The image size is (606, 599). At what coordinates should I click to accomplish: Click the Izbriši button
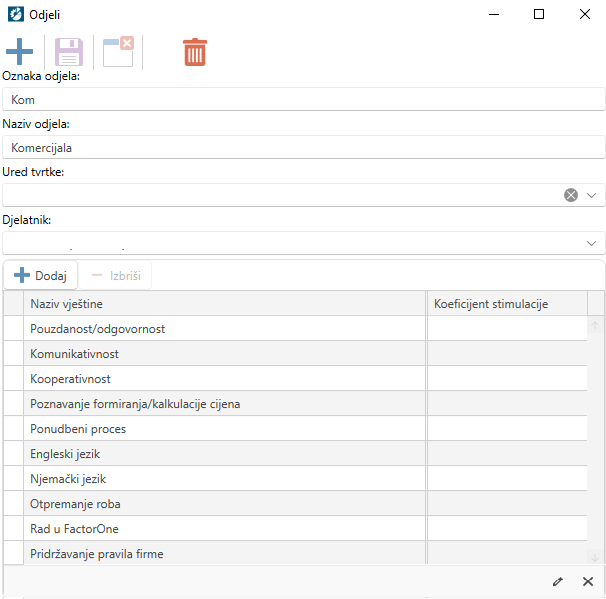tap(116, 276)
